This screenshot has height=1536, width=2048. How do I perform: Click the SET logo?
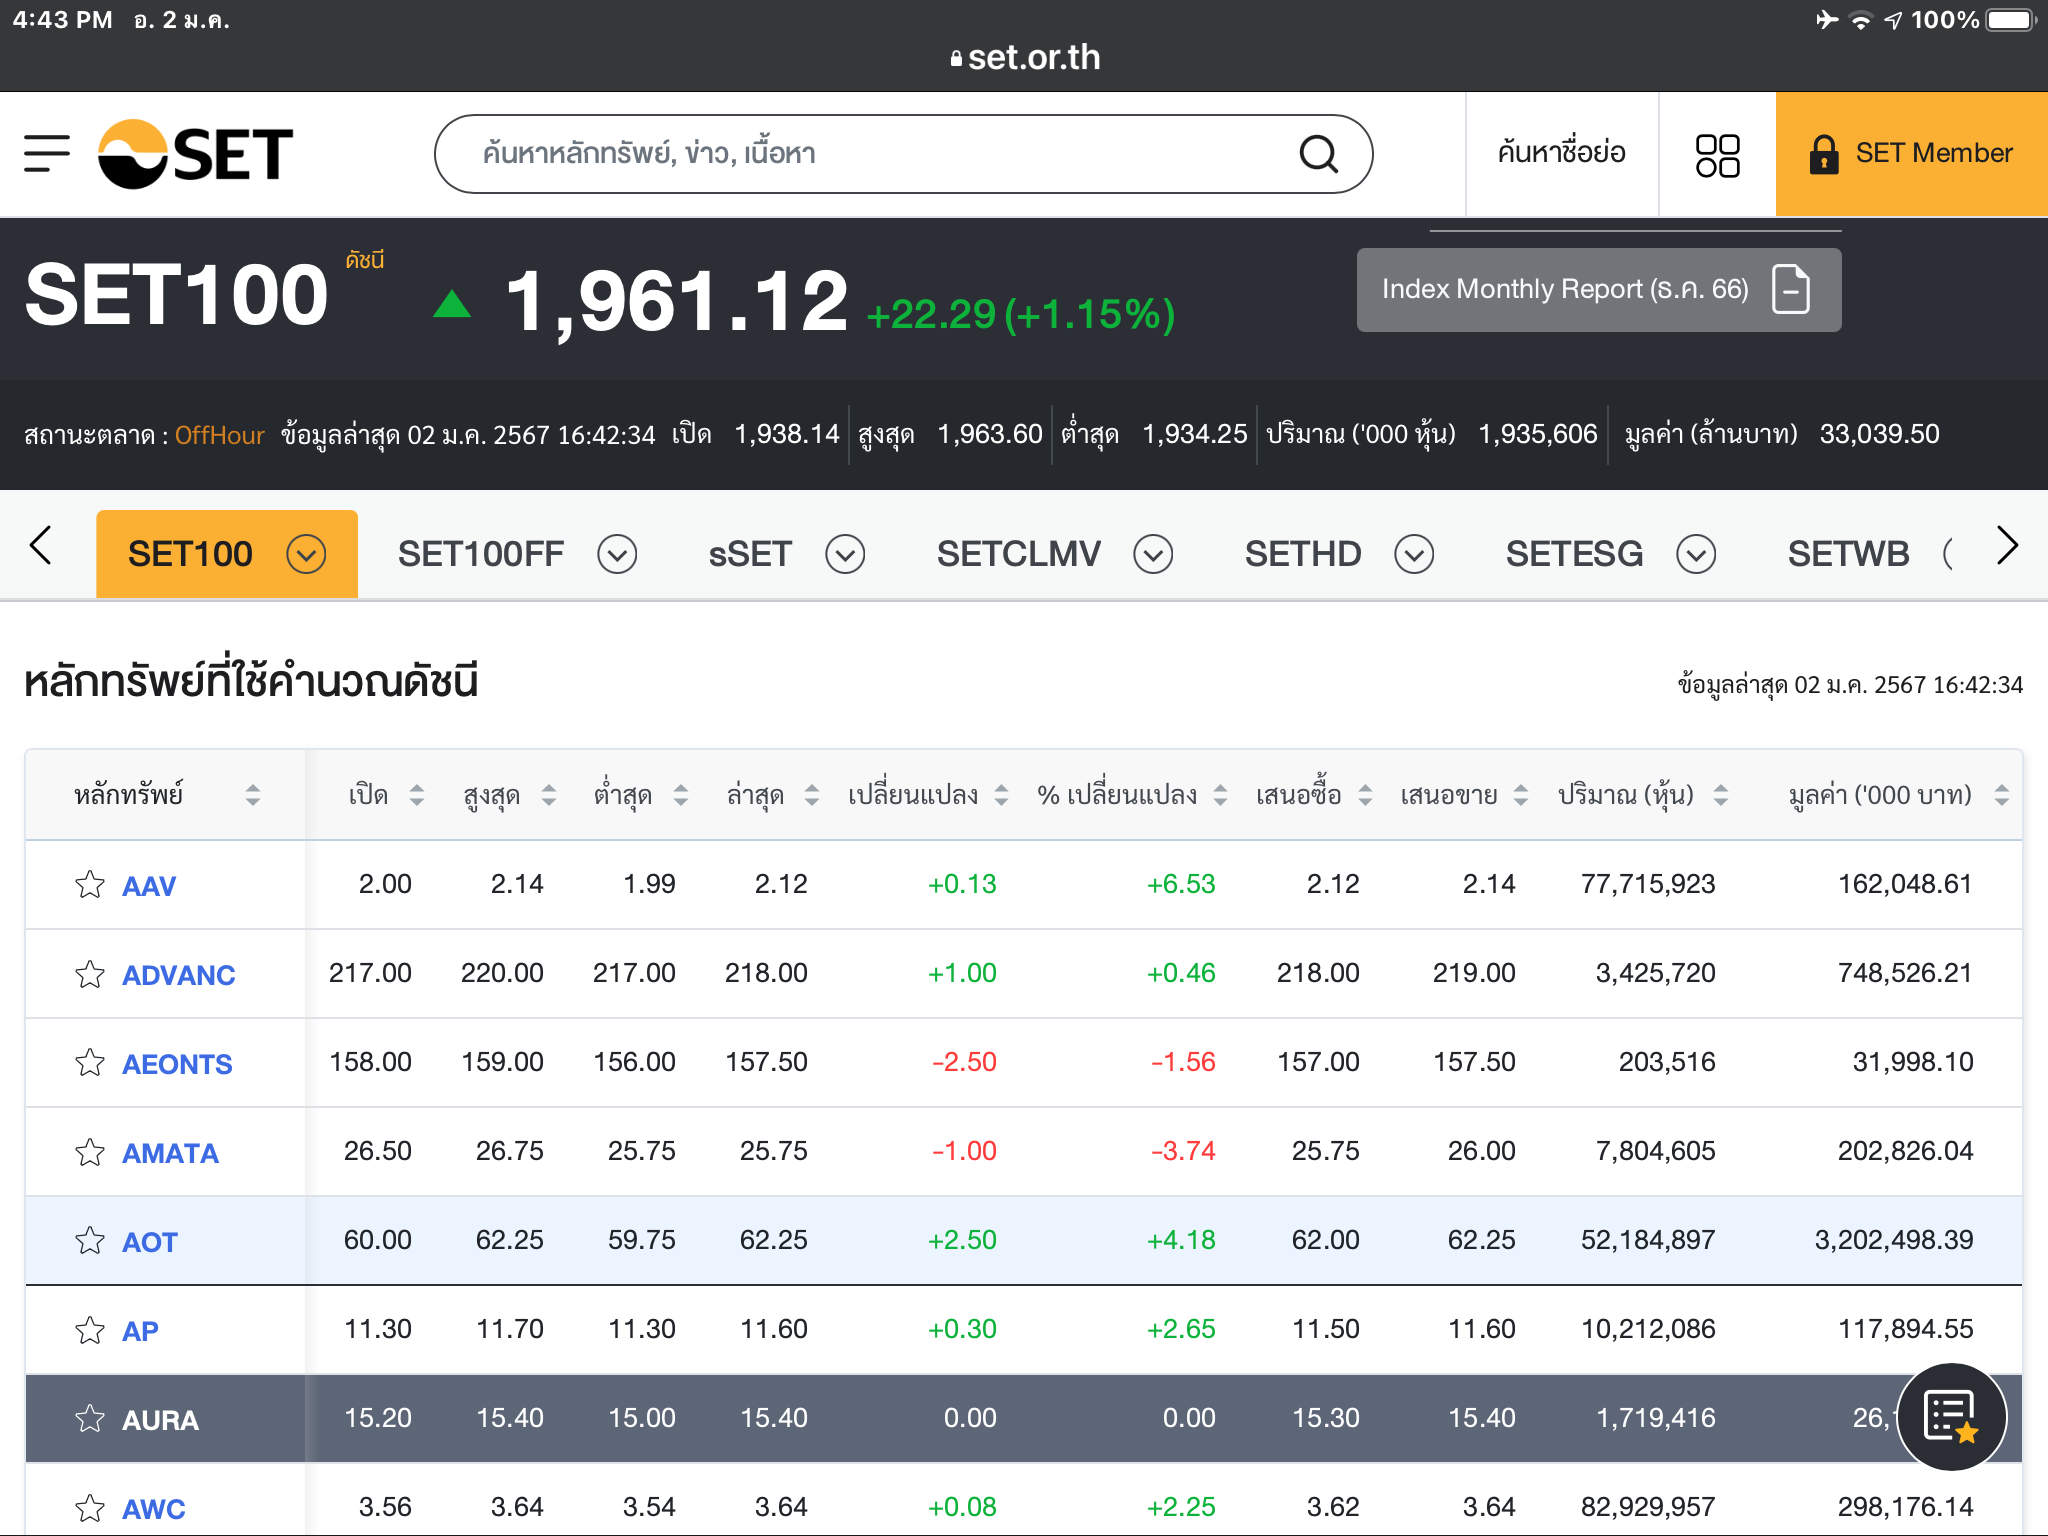click(x=196, y=154)
